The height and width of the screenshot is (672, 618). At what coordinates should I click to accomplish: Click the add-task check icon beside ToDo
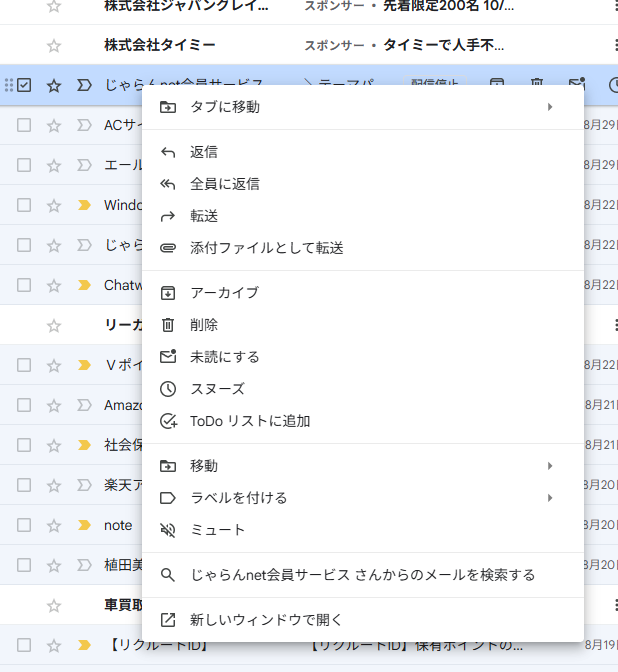(168, 421)
